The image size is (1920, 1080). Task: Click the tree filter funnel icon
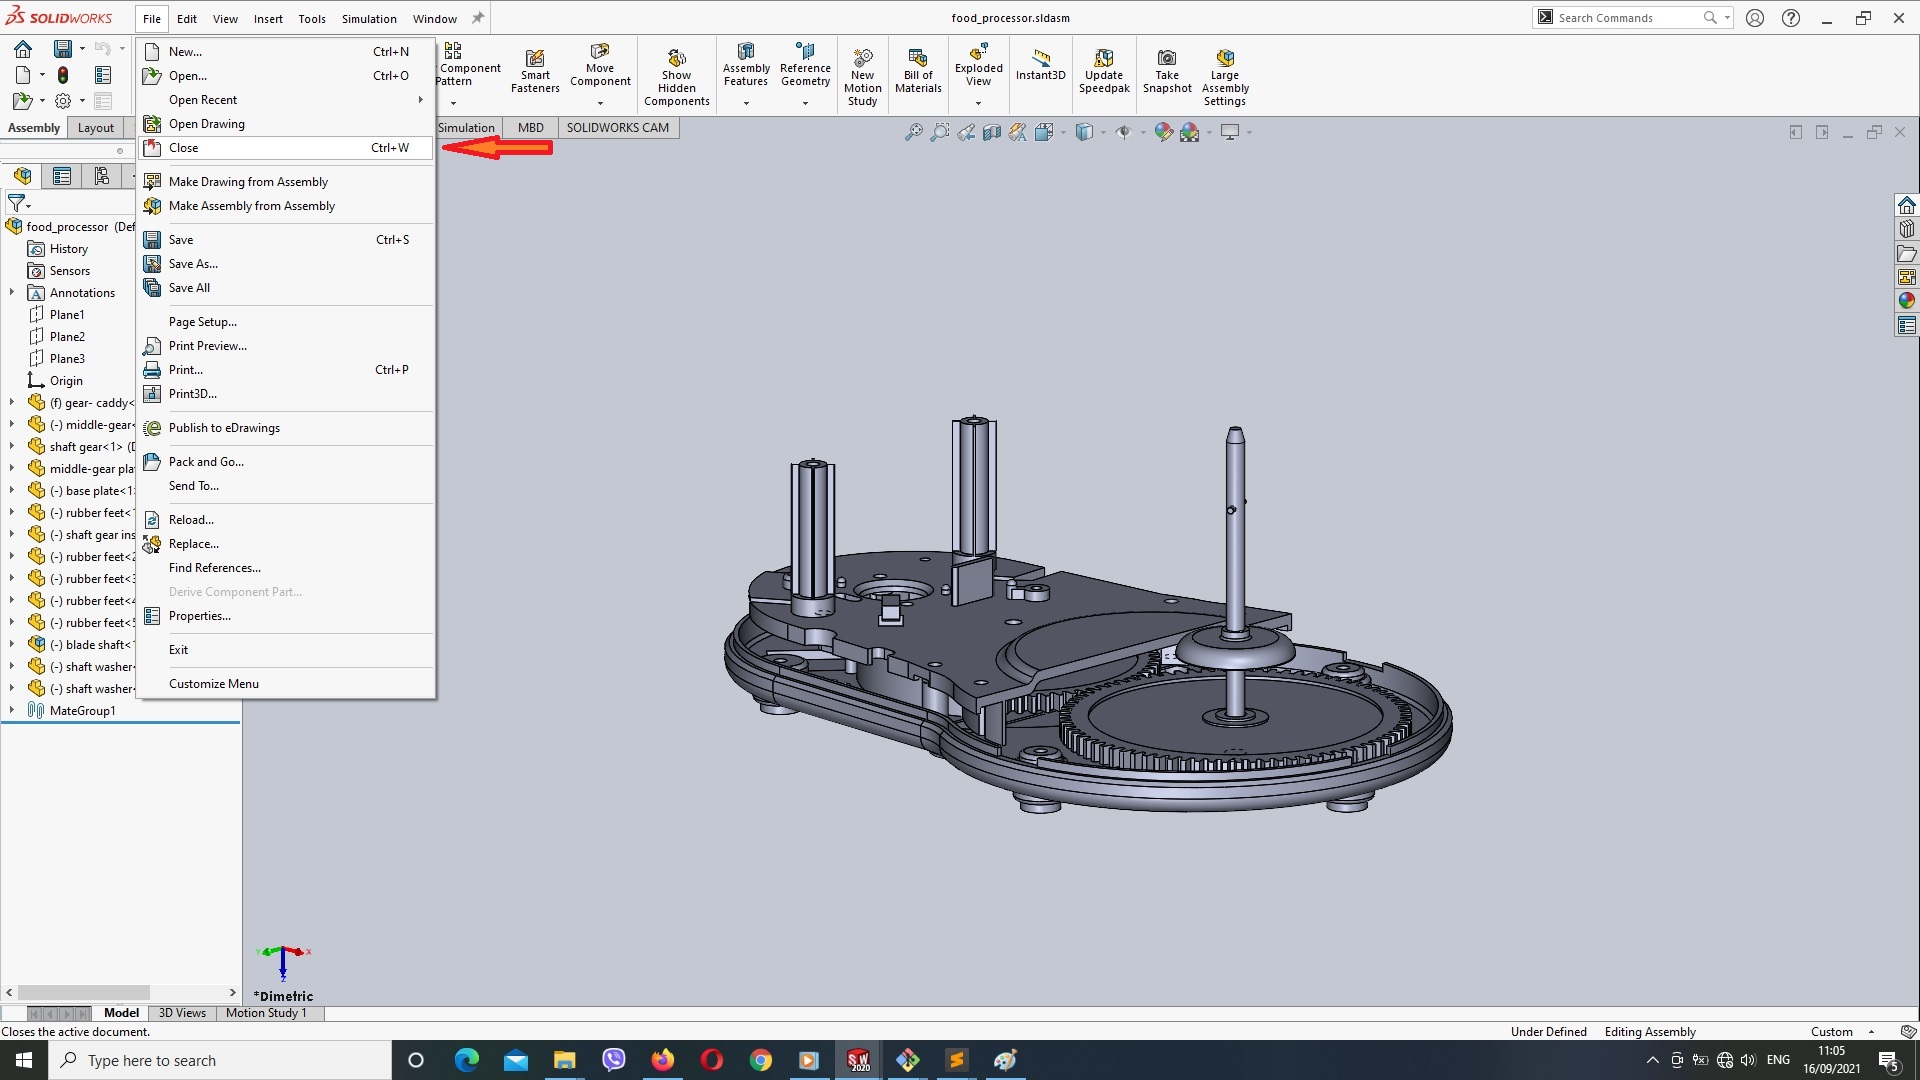click(17, 203)
